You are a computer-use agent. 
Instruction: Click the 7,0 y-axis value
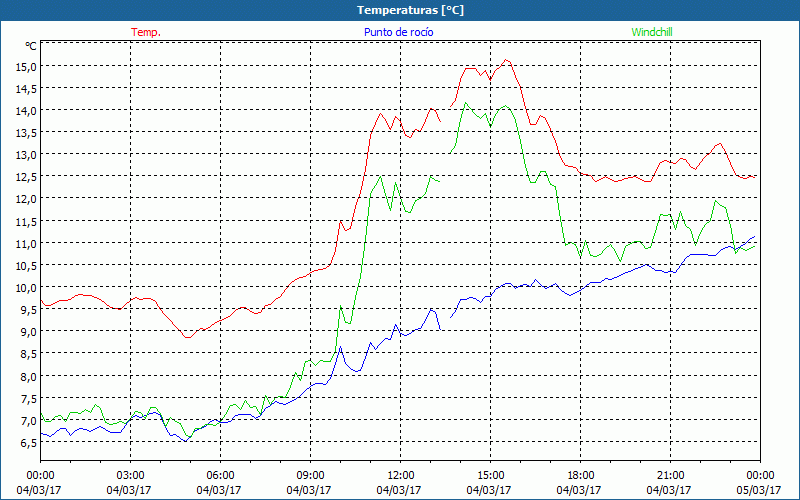[x=29, y=421]
